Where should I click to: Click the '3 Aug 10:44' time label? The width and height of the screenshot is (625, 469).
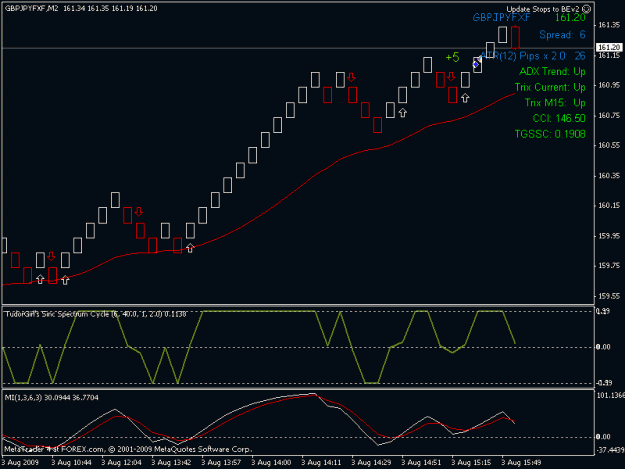[71, 463]
